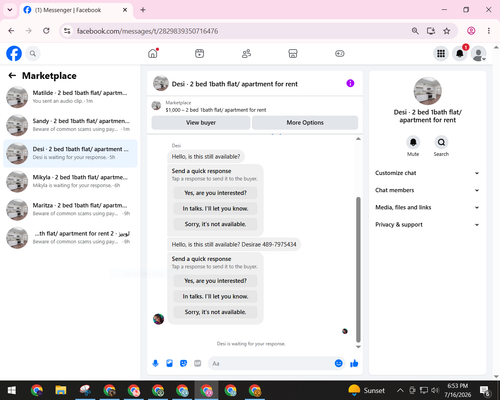Open new browser tab plus button
The image size is (500, 400).
(x=143, y=10)
